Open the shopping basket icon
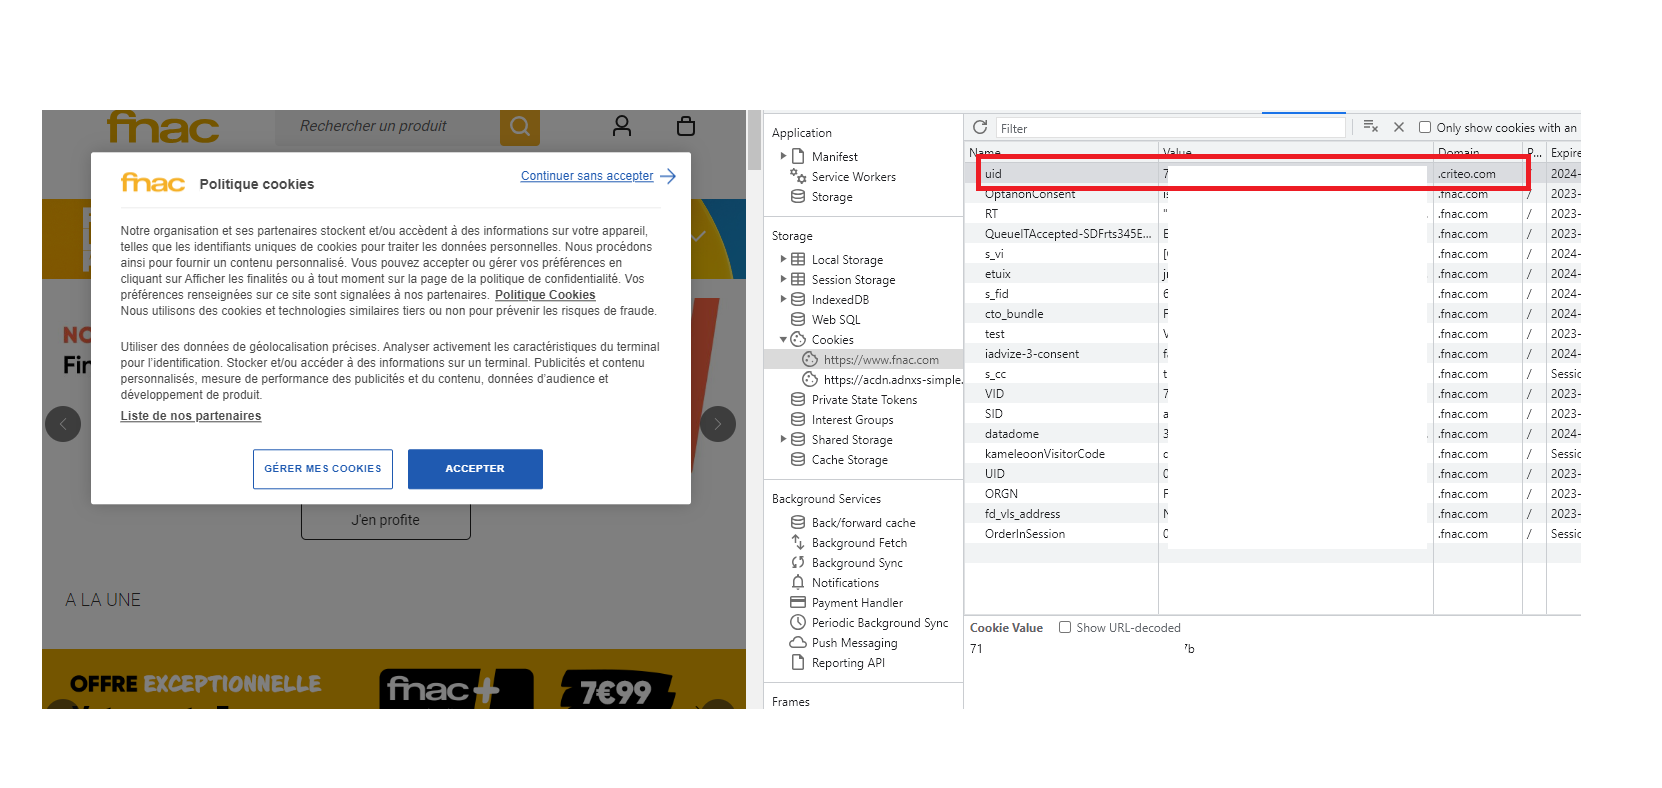The width and height of the screenshot is (1662, 788). [x=686, y=126]
